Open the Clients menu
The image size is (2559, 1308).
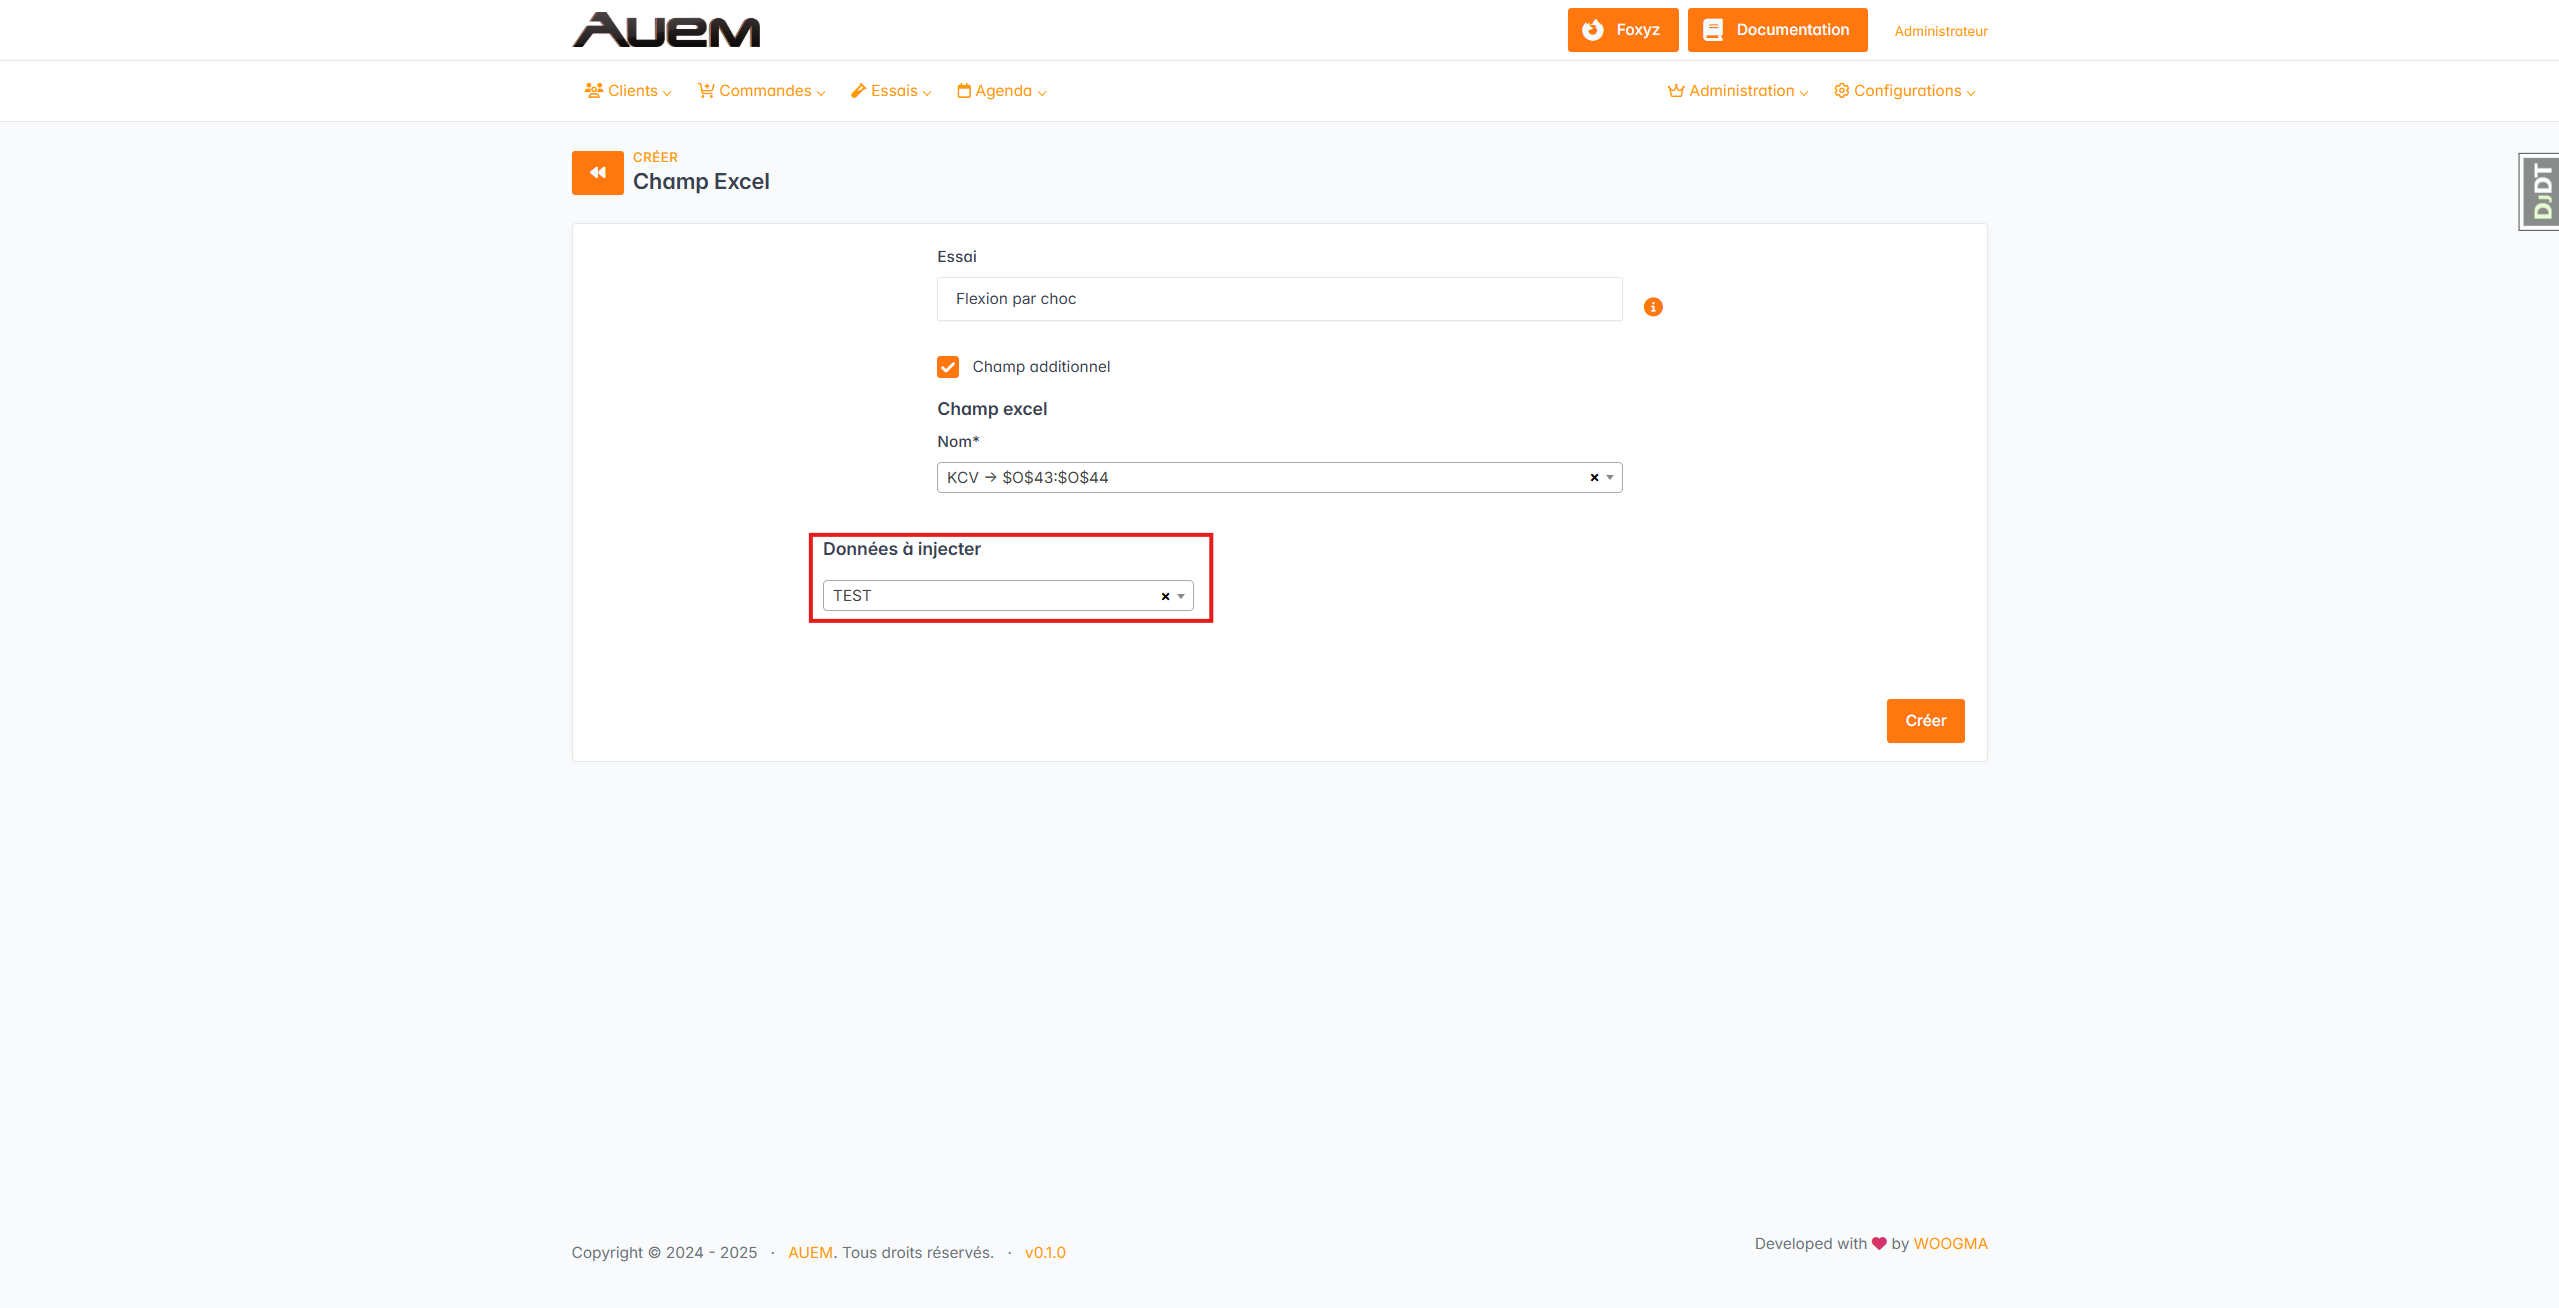(x=628, y=91)
